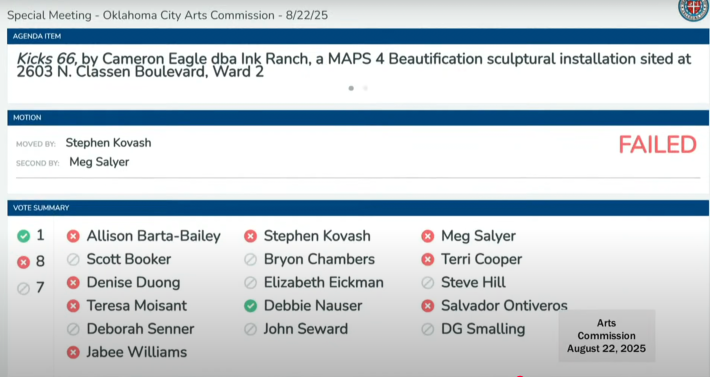Click absent icon next to Scott Booker
Image resolution: width=710 pixels, height=377 pixels.
73,259
